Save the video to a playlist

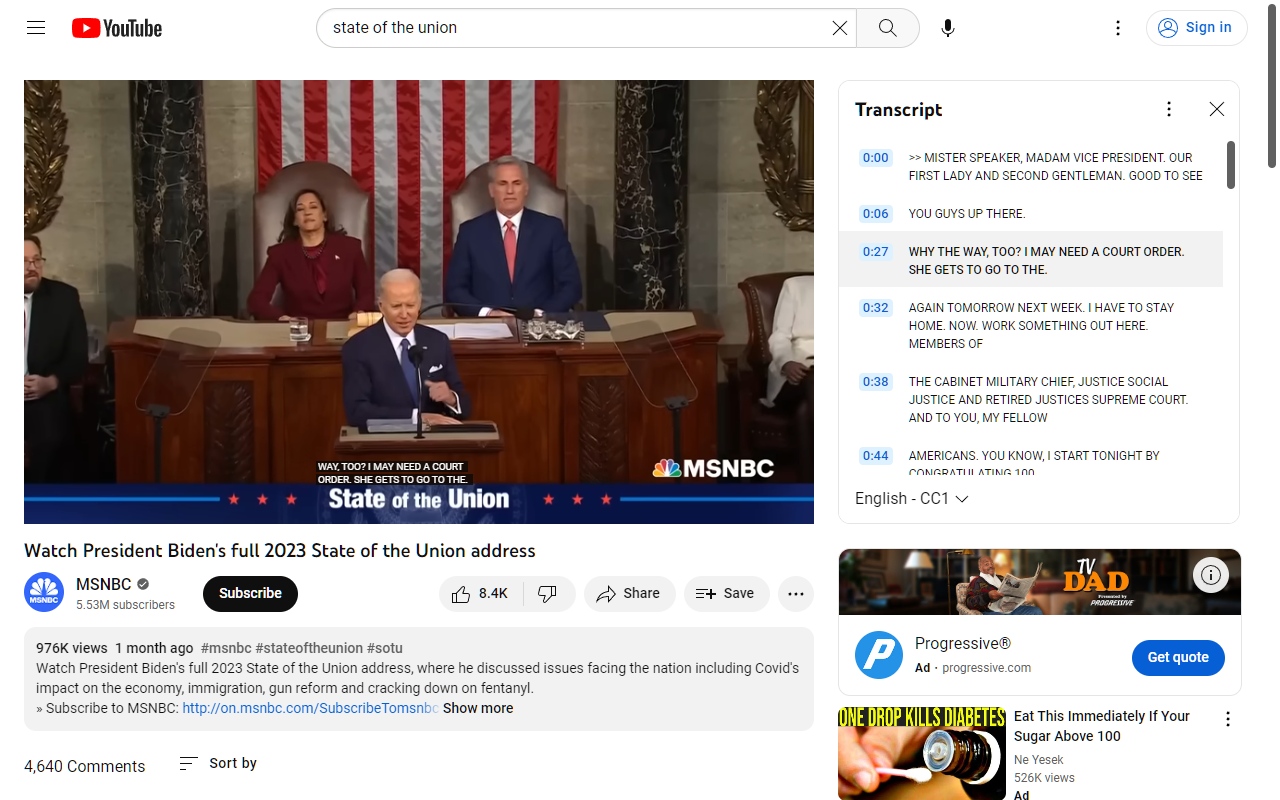click(x=726, y=594)
